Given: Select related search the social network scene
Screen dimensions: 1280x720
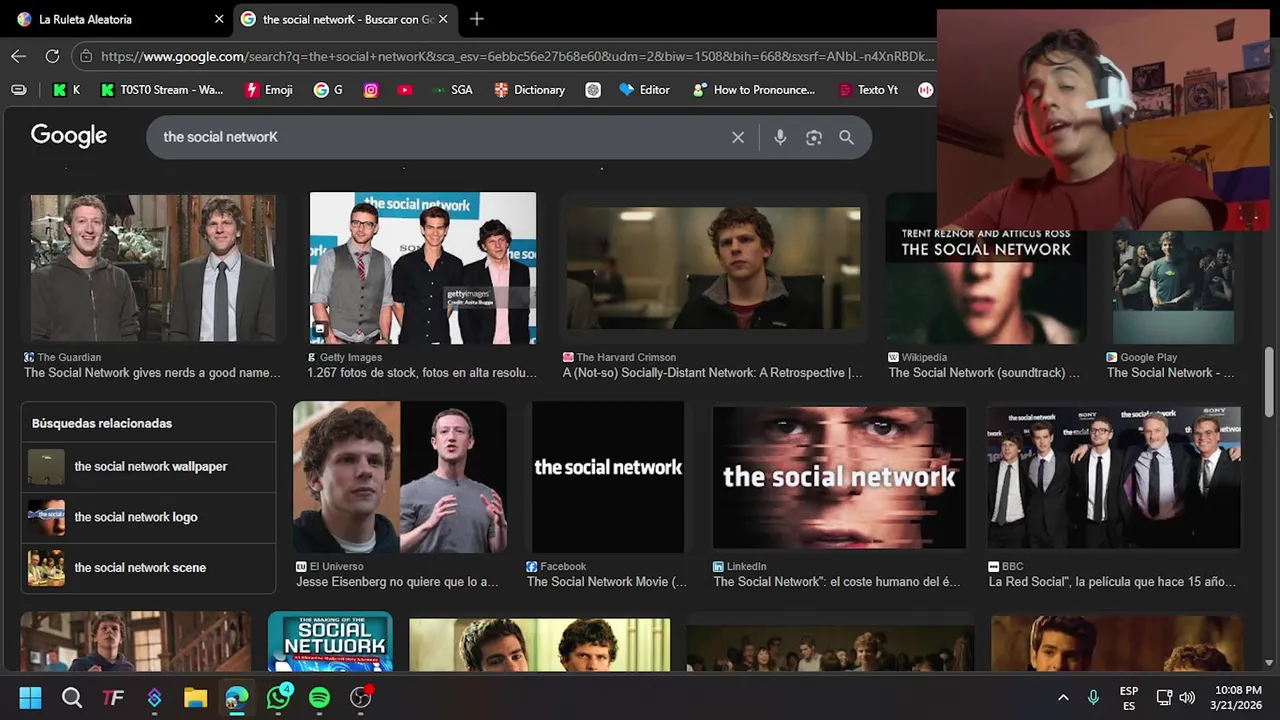Looking at the screenshot, I should [x=149, y=568].
